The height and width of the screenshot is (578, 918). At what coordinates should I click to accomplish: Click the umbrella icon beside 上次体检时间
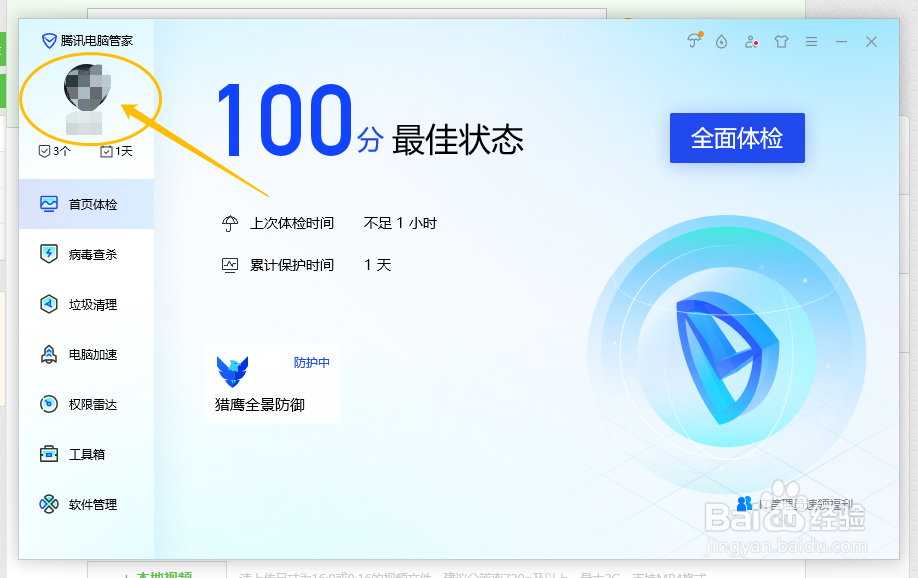230,223
